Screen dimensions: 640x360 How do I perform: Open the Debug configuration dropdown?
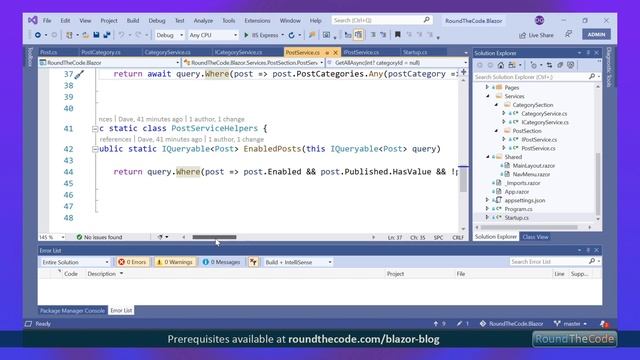(169, 35)
